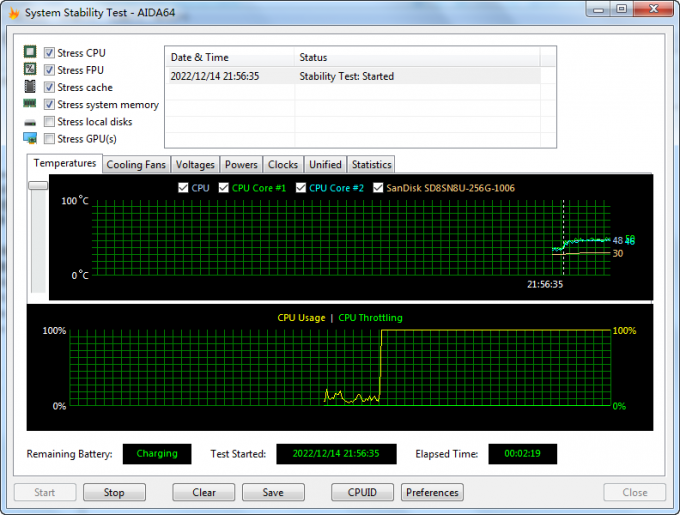Viewport: 680px width, 515px height.
Task: Click the temperature graph vertical slider handle
Action: tap(38, 185)
